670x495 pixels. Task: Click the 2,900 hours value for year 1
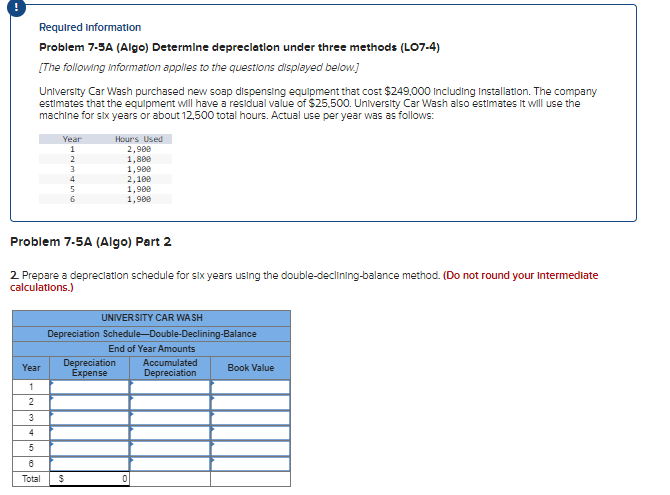coord(139,149)
